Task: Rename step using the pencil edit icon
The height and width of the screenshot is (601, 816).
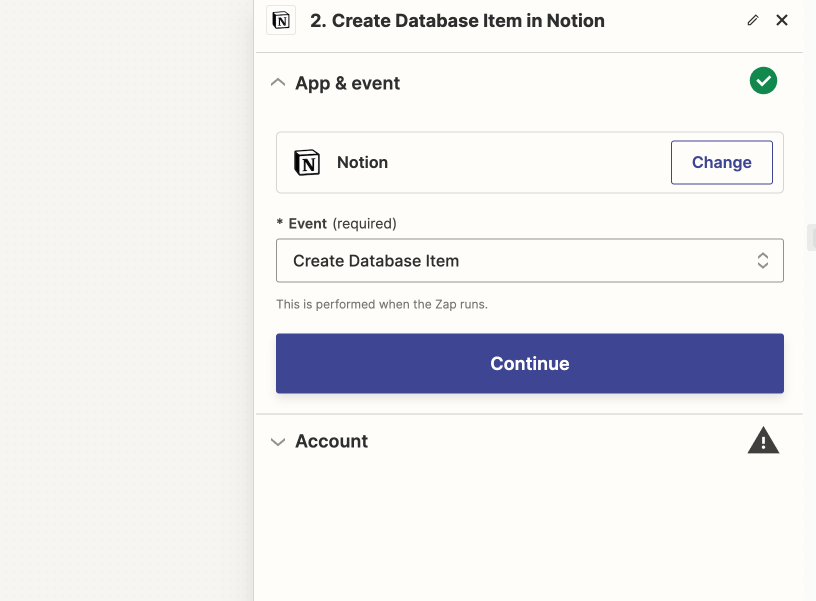Action: pos(753,20)
